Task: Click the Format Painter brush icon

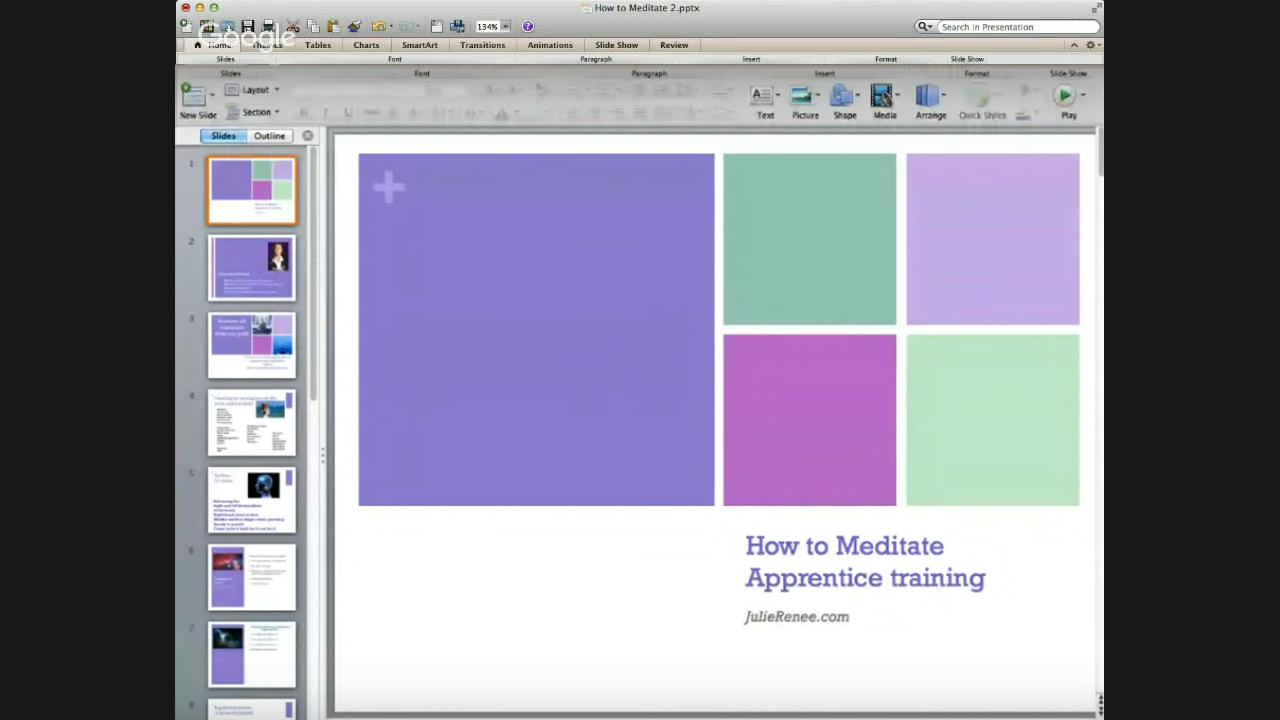Action: (353, 26)
